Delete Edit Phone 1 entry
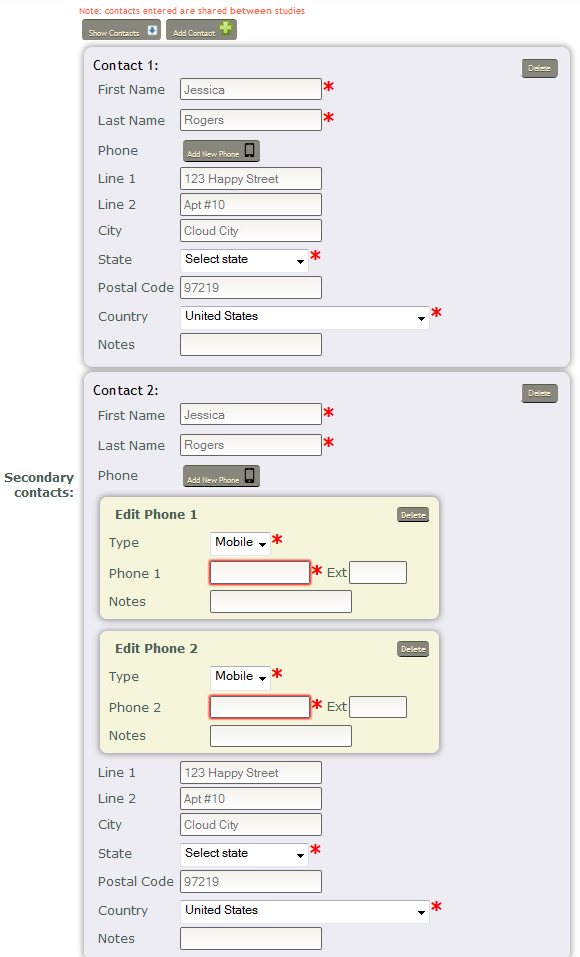 point(412,514)
